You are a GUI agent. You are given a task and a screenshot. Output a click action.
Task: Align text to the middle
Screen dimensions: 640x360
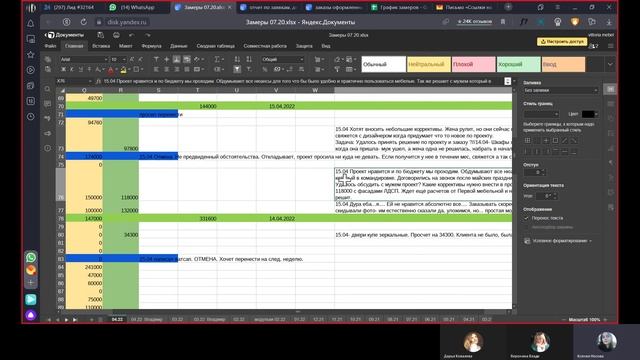[166, 60]
